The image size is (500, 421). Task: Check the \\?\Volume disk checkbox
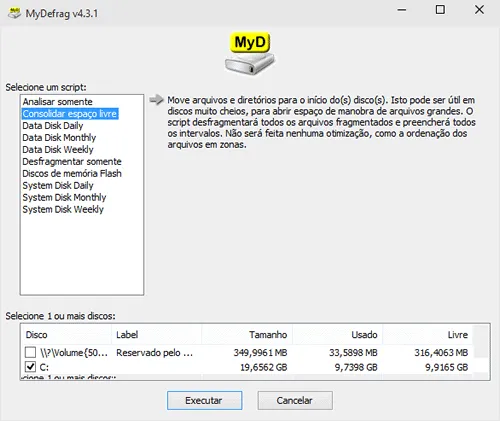click(x=30, y=352)
